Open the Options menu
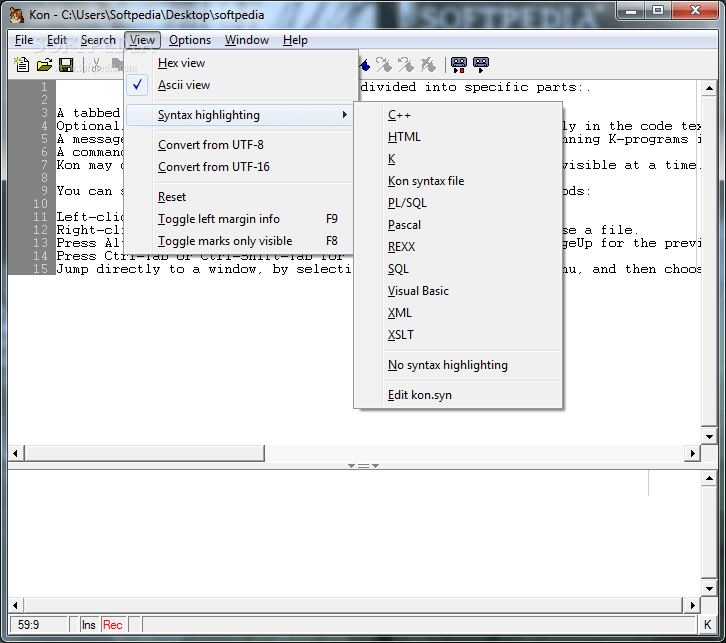This screenshot has height=643, width=726. 190,40
